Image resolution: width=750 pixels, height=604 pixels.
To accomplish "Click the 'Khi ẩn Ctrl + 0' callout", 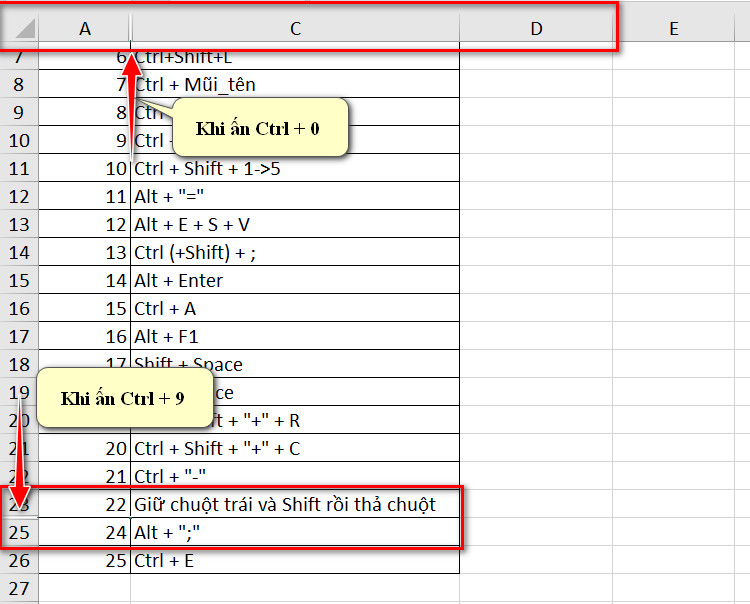I will 260,128.
